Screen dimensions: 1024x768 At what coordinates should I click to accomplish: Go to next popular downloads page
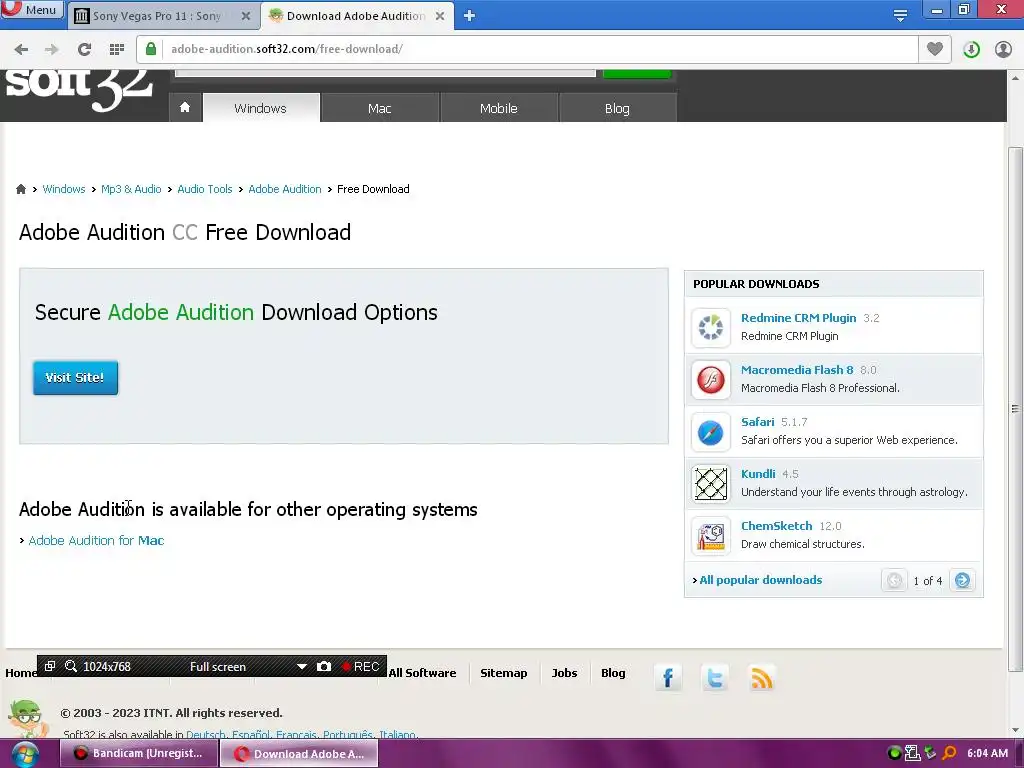click(962, 580)
